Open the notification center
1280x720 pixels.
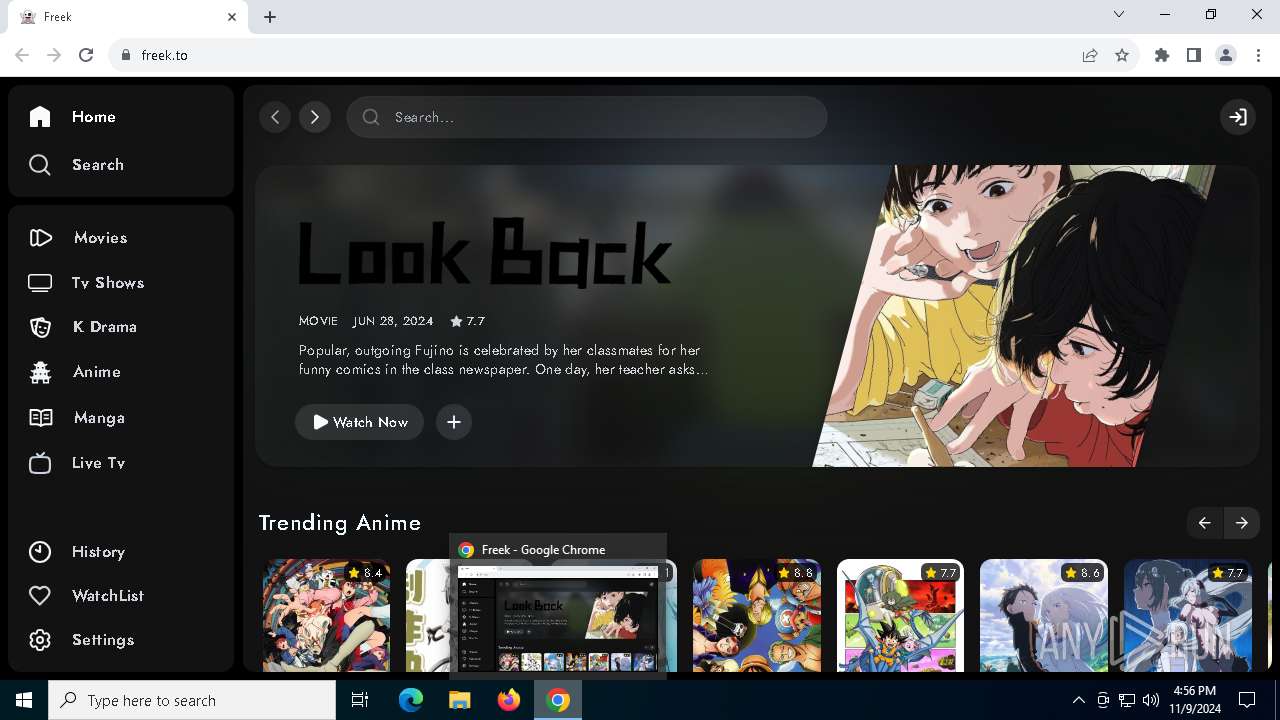click(x=1247, y=700)
